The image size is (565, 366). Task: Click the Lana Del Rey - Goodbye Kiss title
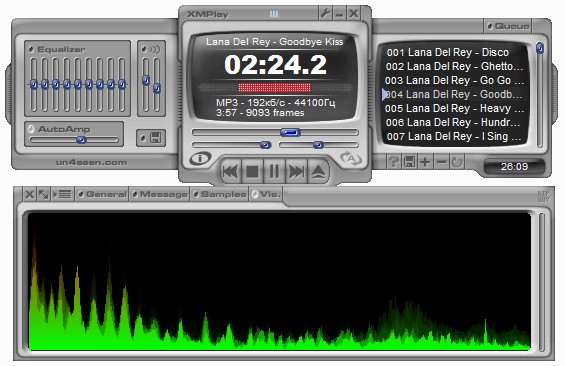(275, 42)
